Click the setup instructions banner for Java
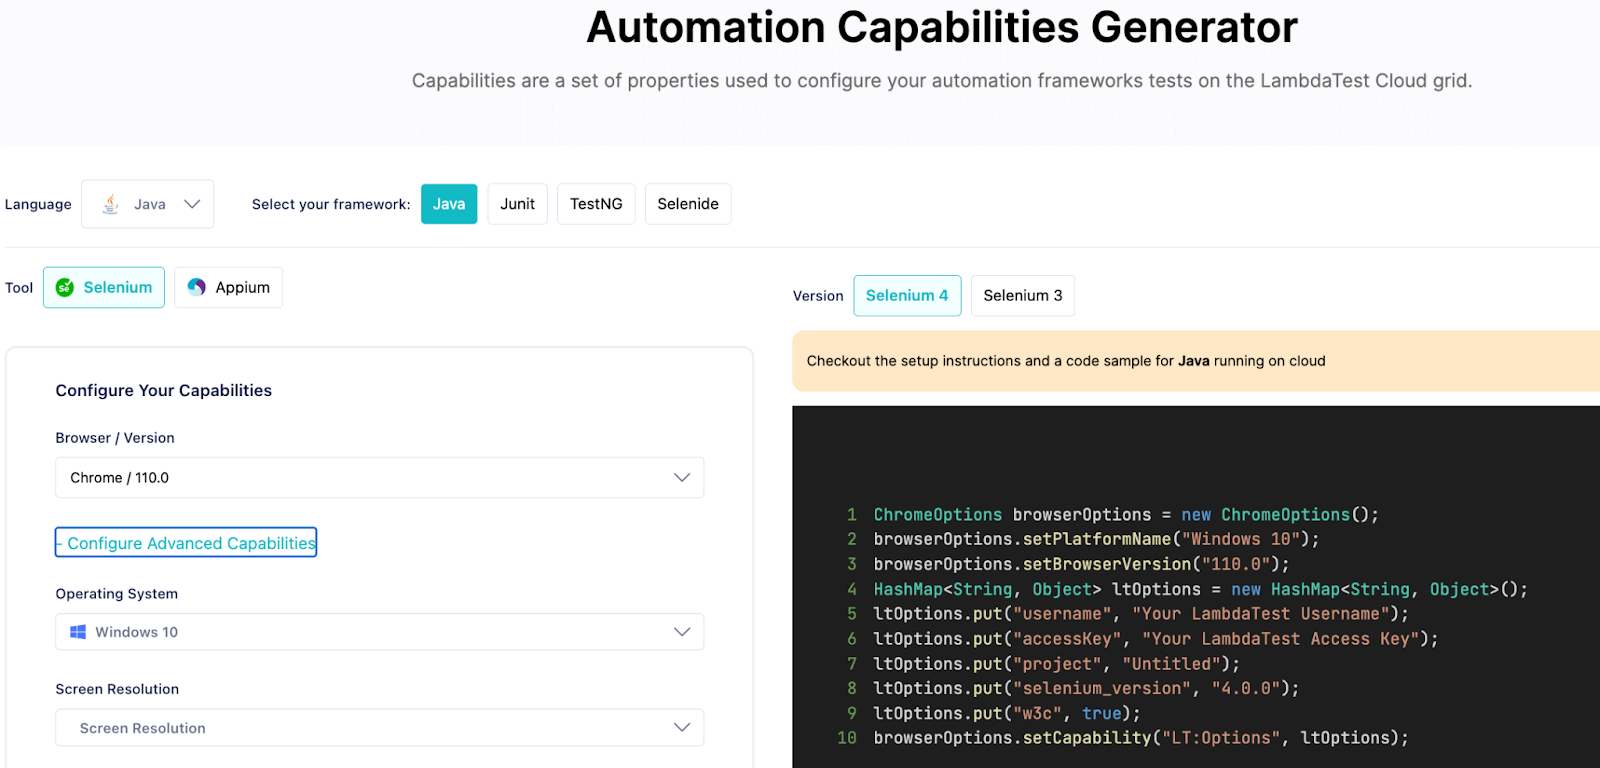This screenshot has height=768, width=1600. click(x=1196, y=361)
